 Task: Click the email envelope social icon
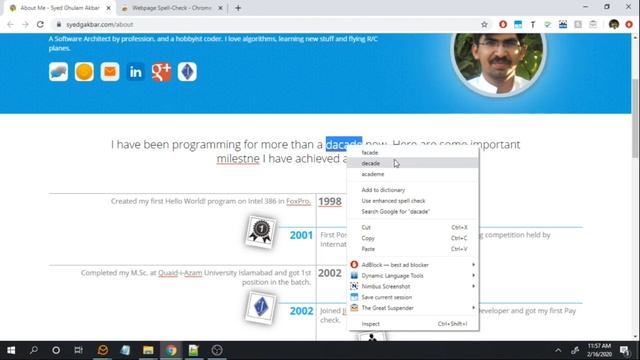pyautogui.click(x=110, y=72)
